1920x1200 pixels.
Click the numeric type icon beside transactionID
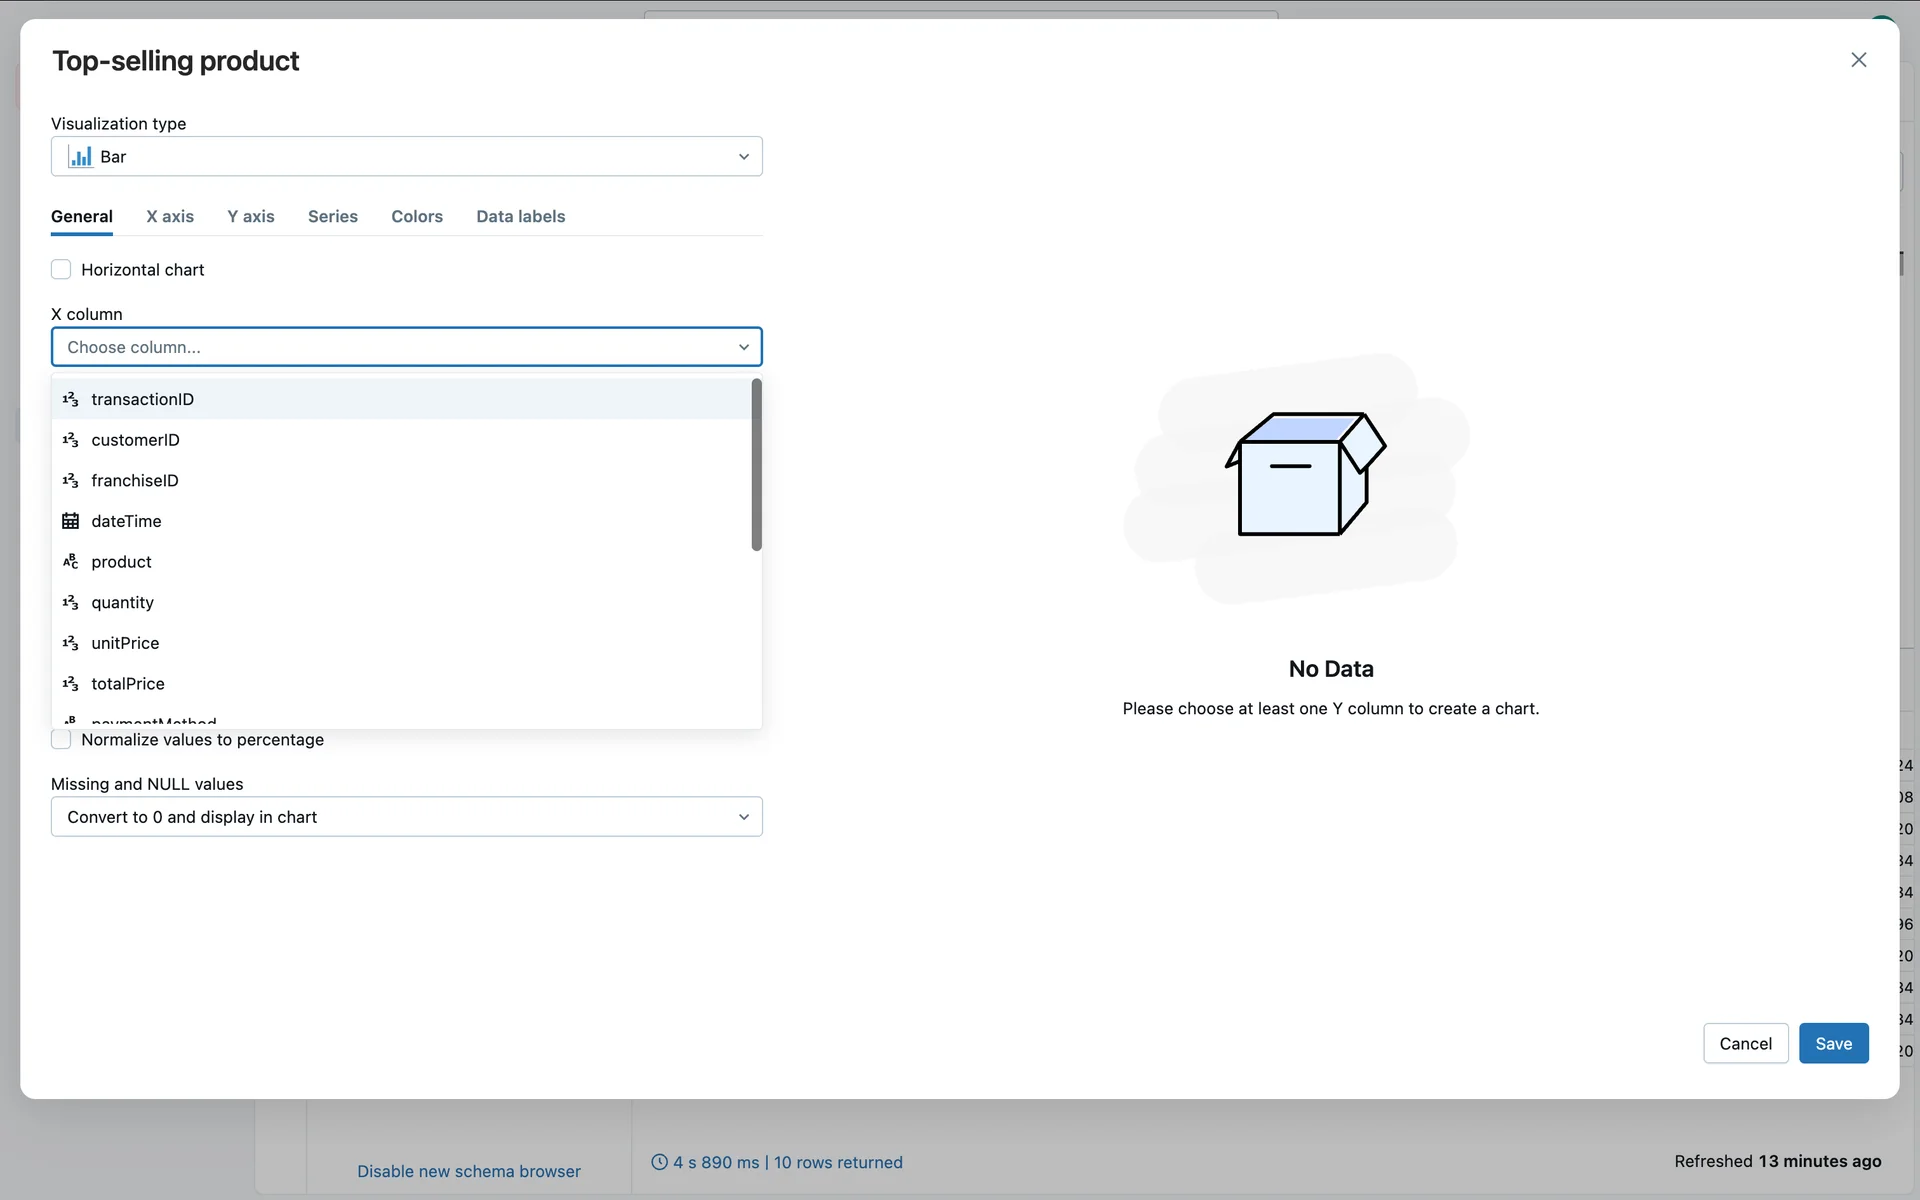(x=70, y=399)
